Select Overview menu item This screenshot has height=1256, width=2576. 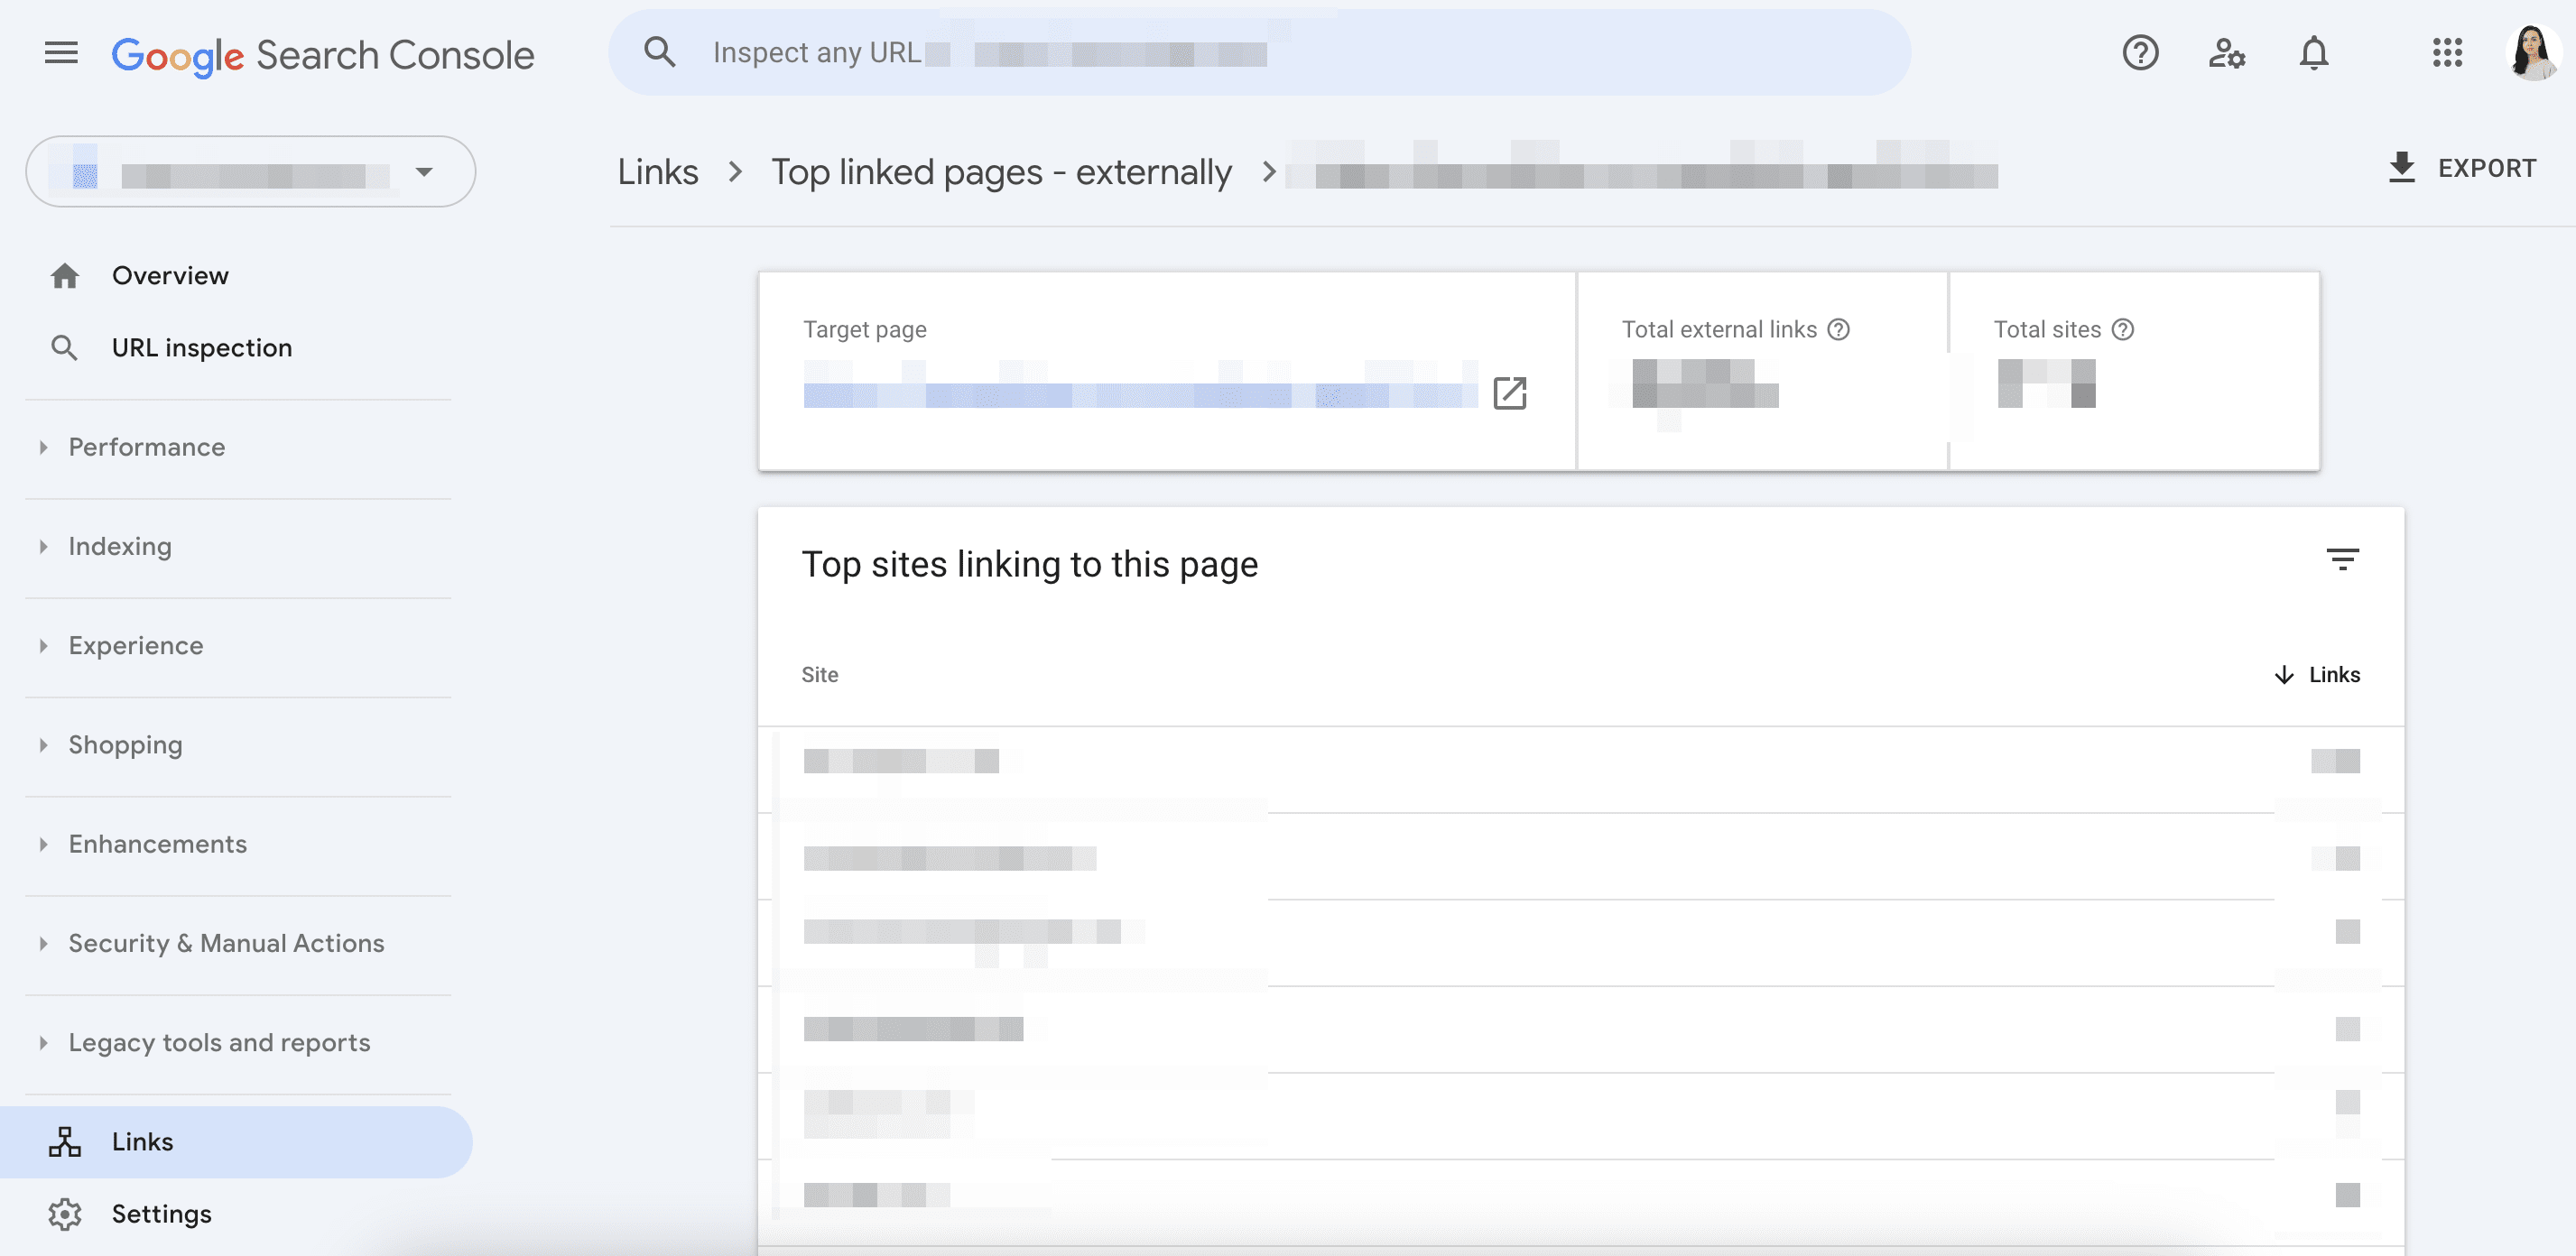(169, 276)
